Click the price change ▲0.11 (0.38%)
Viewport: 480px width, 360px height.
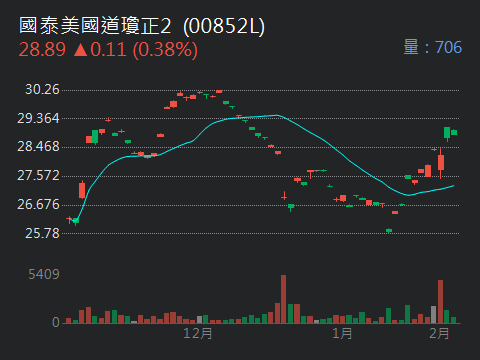pyautogui.click(x=135, y=50)
